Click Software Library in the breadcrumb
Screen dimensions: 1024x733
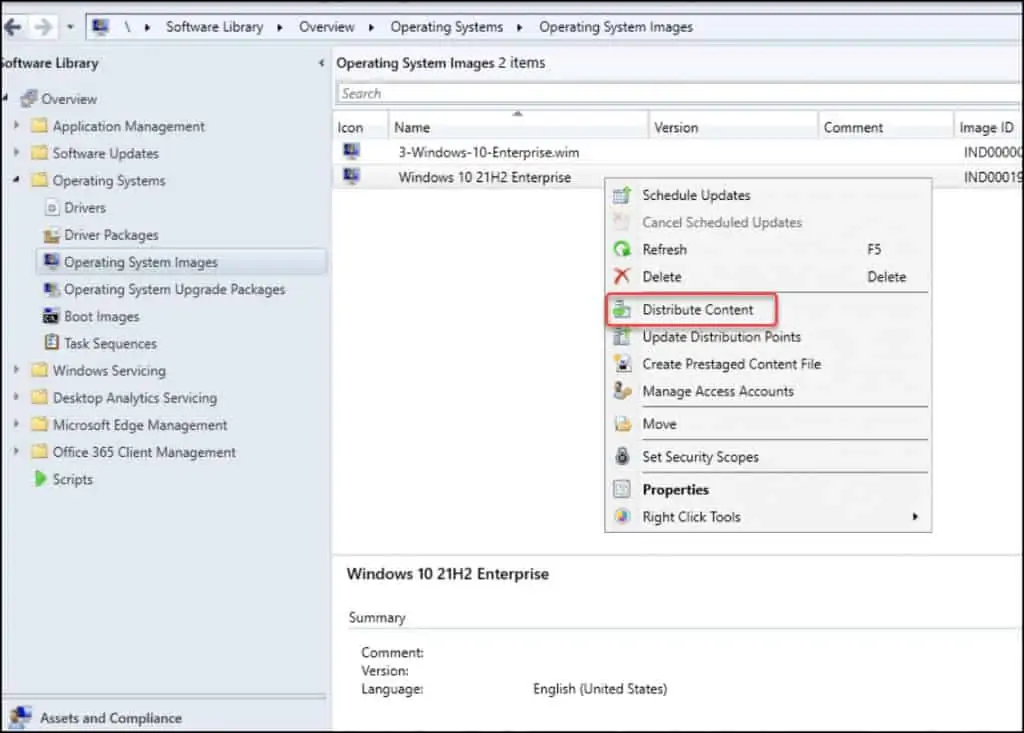point(214,27)
